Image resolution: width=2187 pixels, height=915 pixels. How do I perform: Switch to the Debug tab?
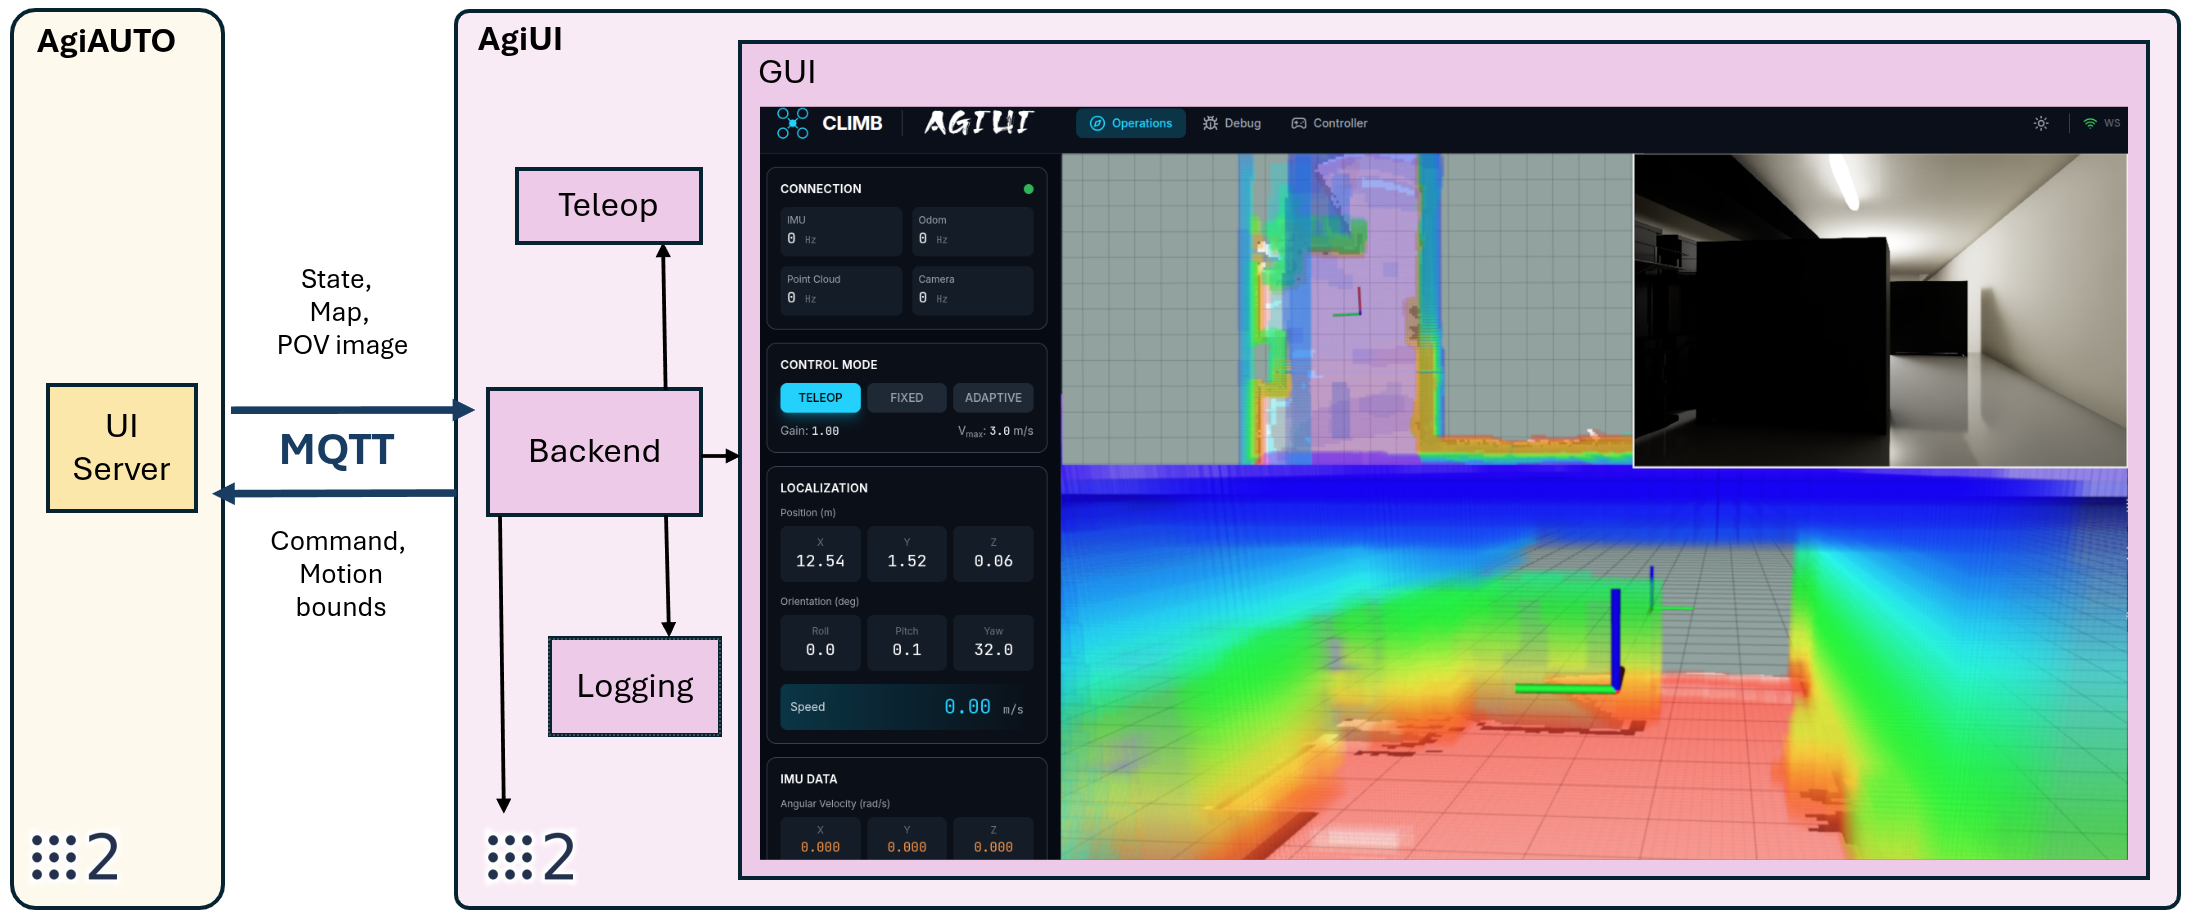pyautogui.click(x=1231, y=123)
